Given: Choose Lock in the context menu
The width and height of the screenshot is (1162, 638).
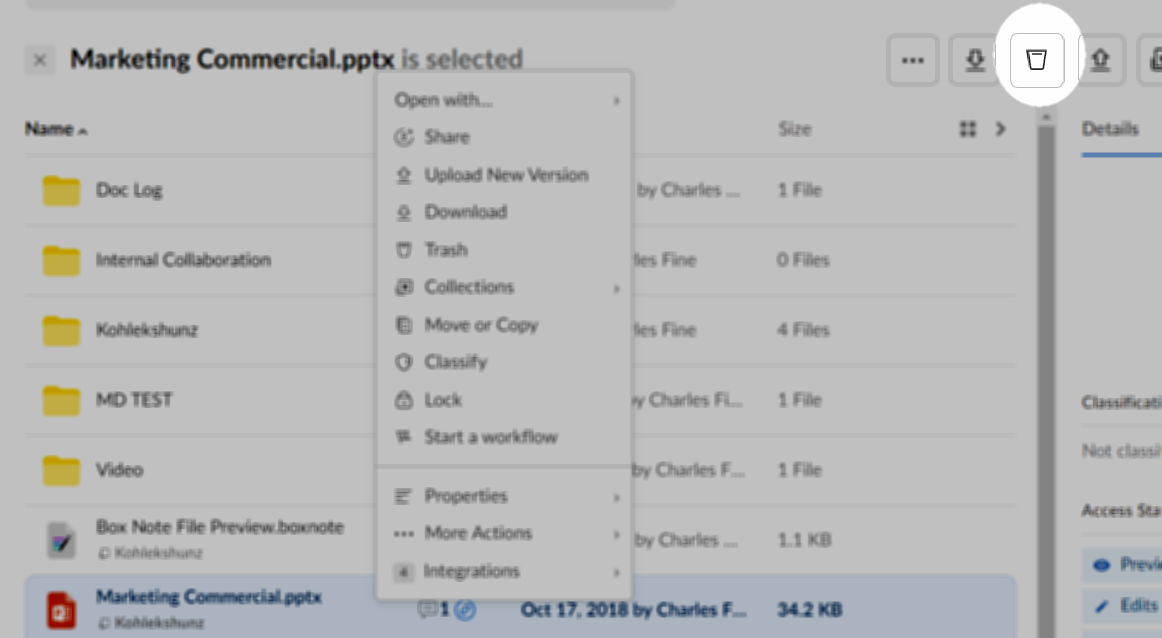Looking at the screenshot, I should (x=442, y=400).
